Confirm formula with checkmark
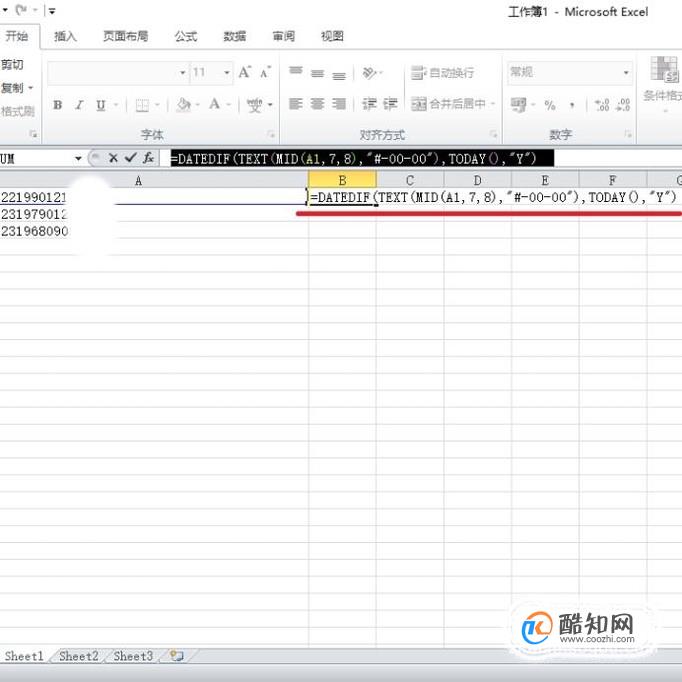The height and width of the screenshot is (682, 682). [x=130, y=158]
